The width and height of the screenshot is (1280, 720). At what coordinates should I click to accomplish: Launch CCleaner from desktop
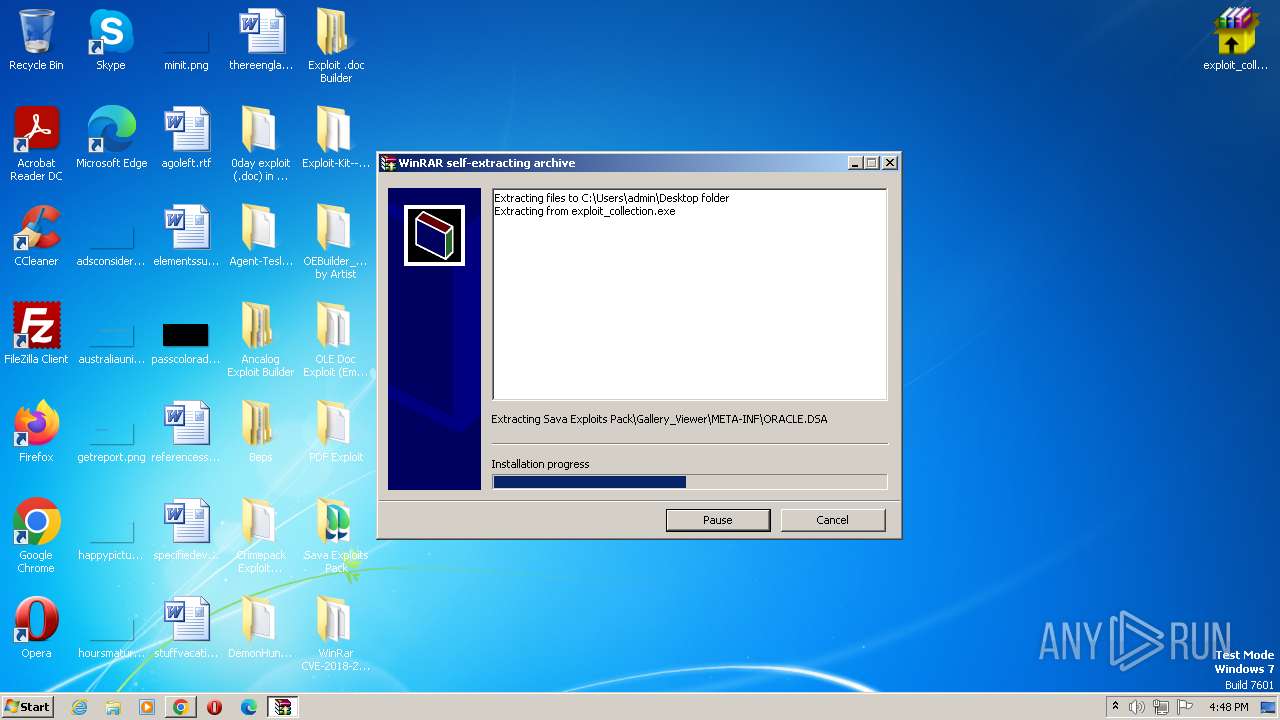click(36, 236)
